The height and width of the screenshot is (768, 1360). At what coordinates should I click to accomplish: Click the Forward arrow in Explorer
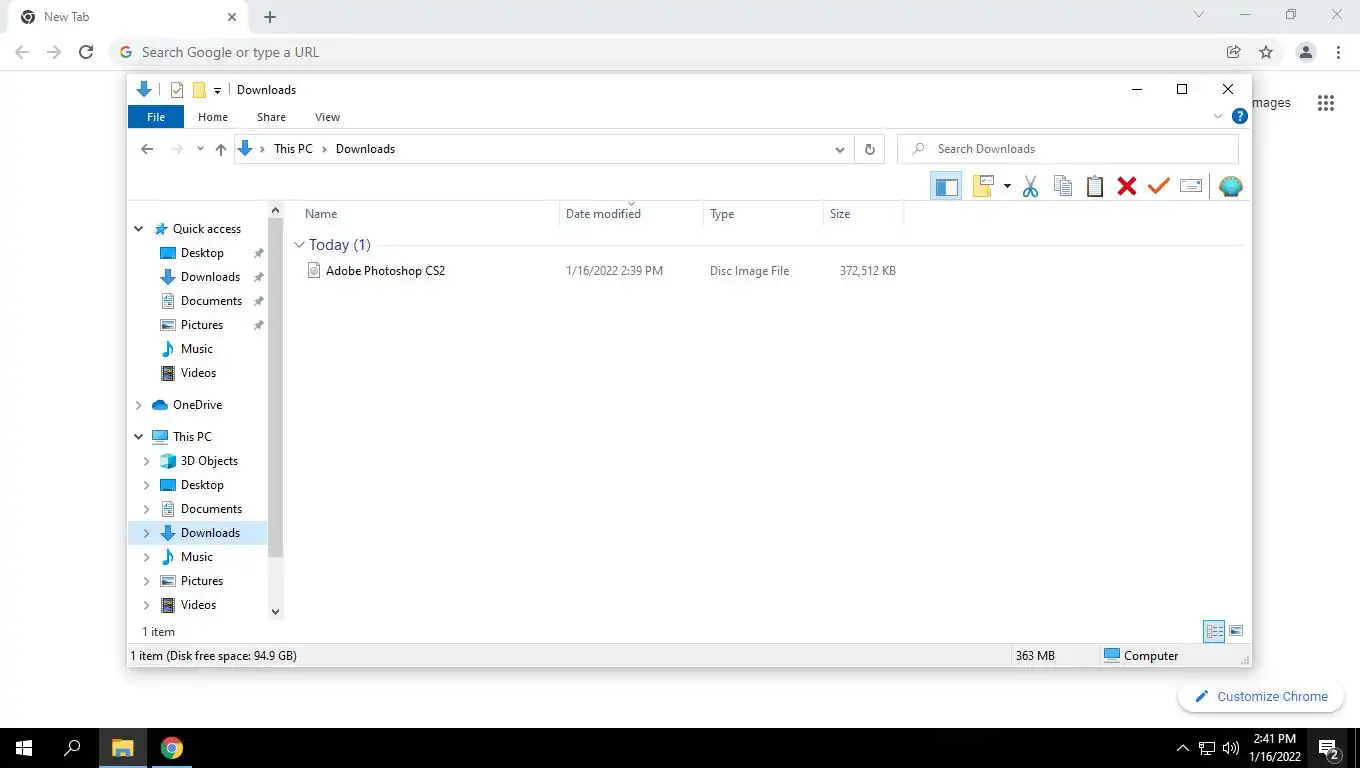177,149
